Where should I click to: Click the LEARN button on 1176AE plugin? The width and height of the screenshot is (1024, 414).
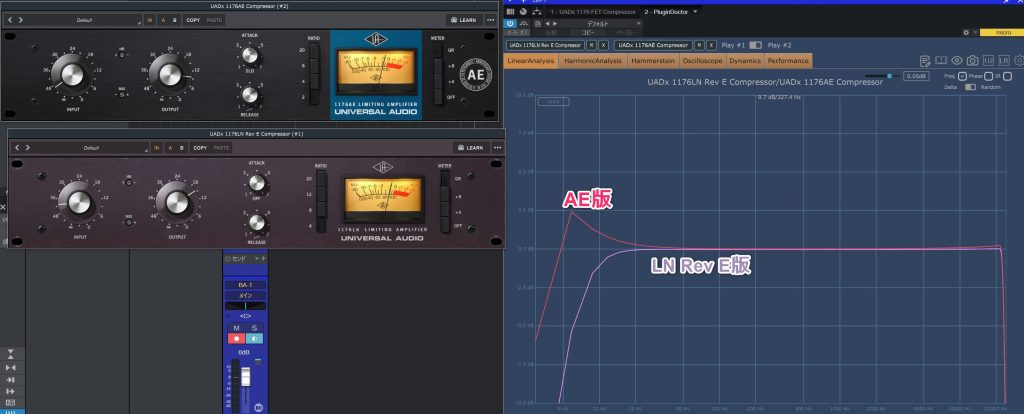click(x=463, y=19)
